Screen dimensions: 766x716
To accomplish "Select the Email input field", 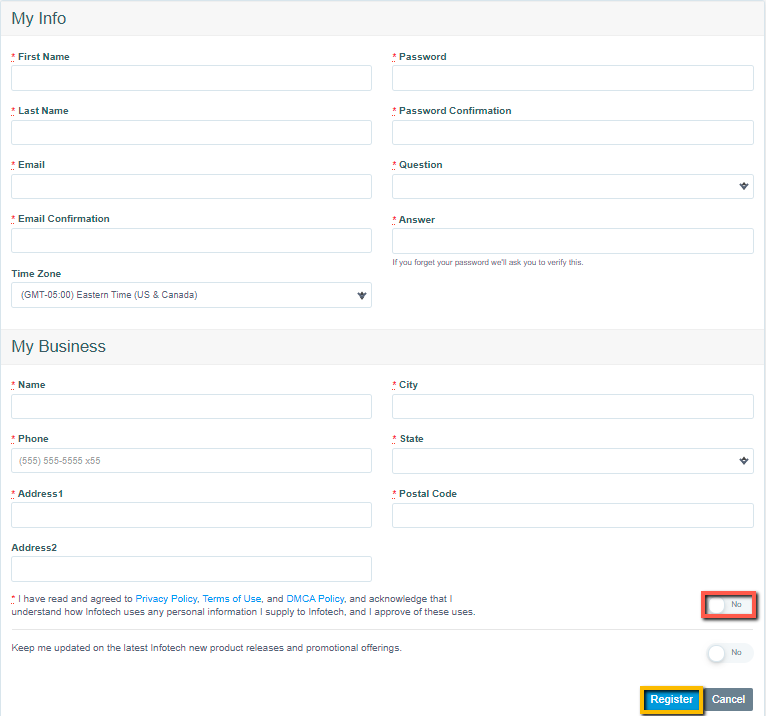I will tap(191, 186).
